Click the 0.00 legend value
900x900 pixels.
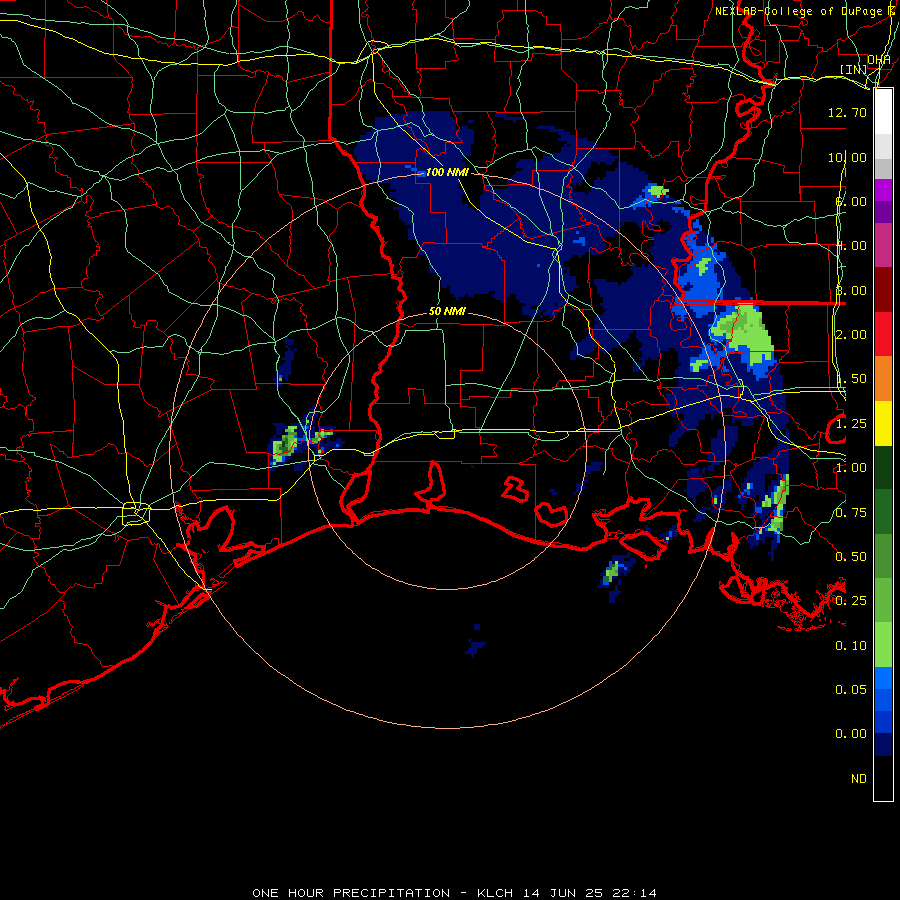point(851,734)
